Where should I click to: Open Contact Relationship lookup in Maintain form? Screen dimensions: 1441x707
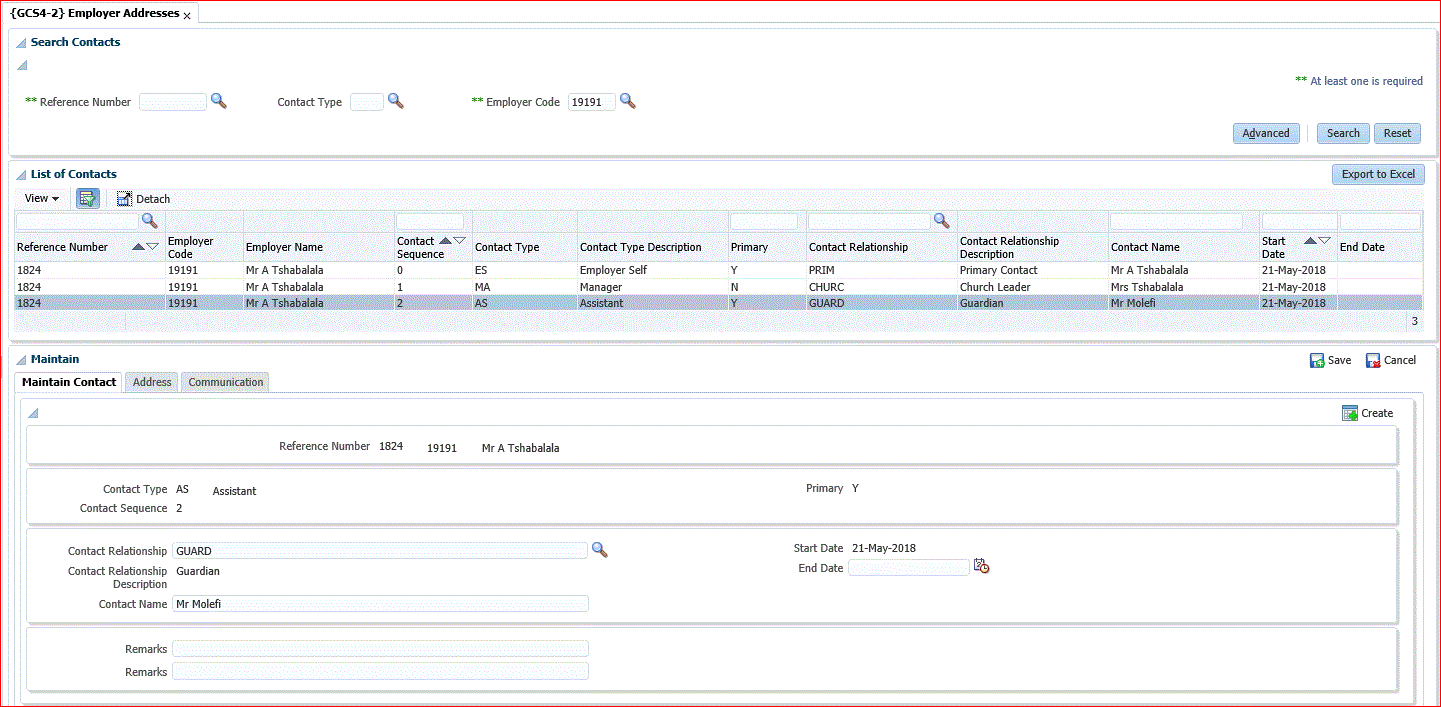click(599, 550)
